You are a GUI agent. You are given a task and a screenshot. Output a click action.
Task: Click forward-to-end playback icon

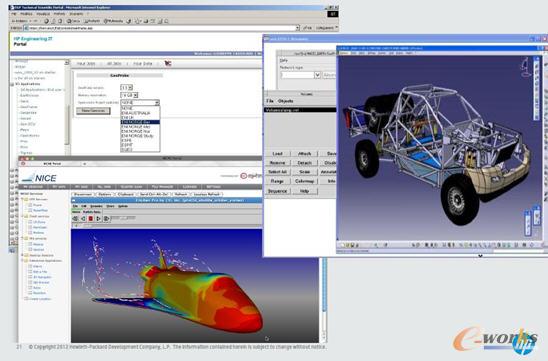point(106,218)
